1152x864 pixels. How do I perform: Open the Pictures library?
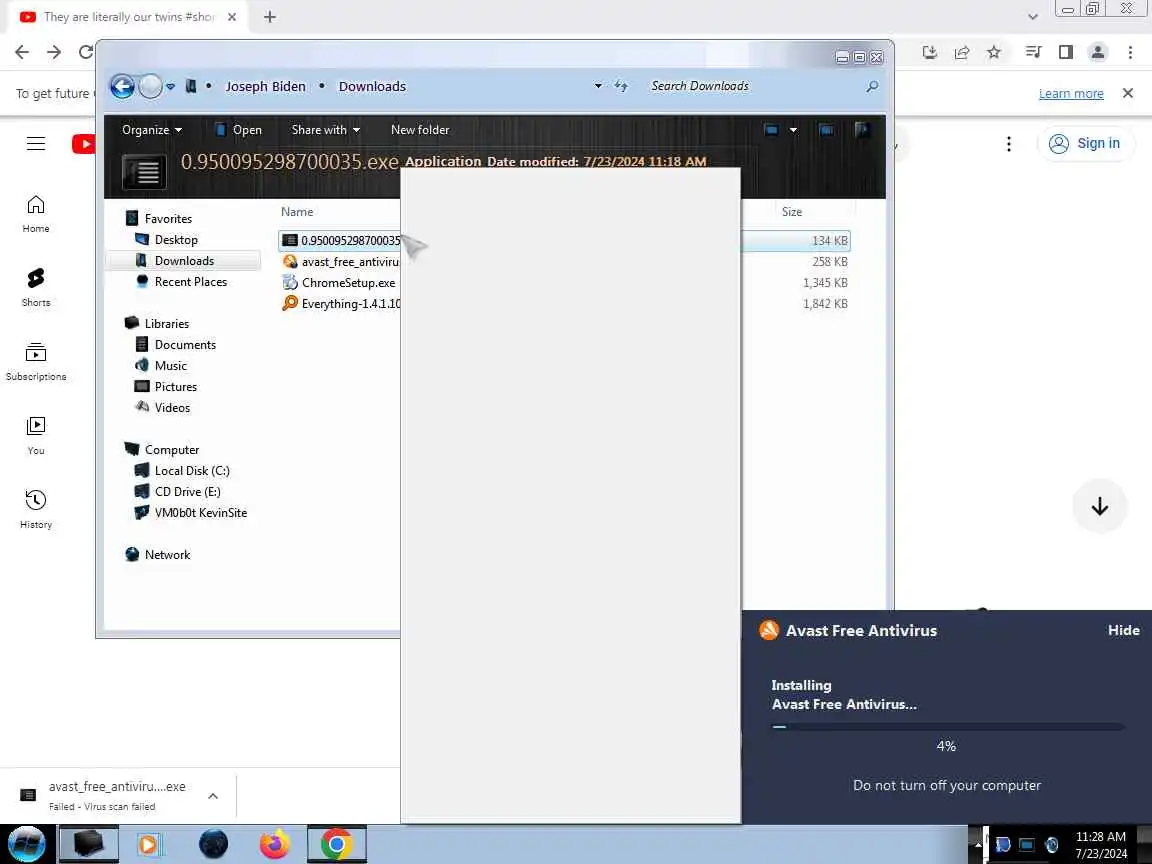pyautogui.click(x=176, y=386)
